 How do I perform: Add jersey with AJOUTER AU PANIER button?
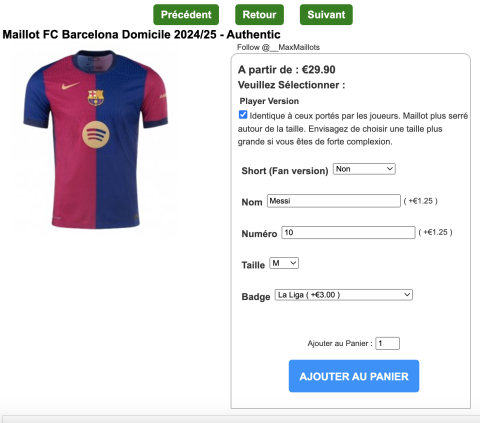point(354,376)
